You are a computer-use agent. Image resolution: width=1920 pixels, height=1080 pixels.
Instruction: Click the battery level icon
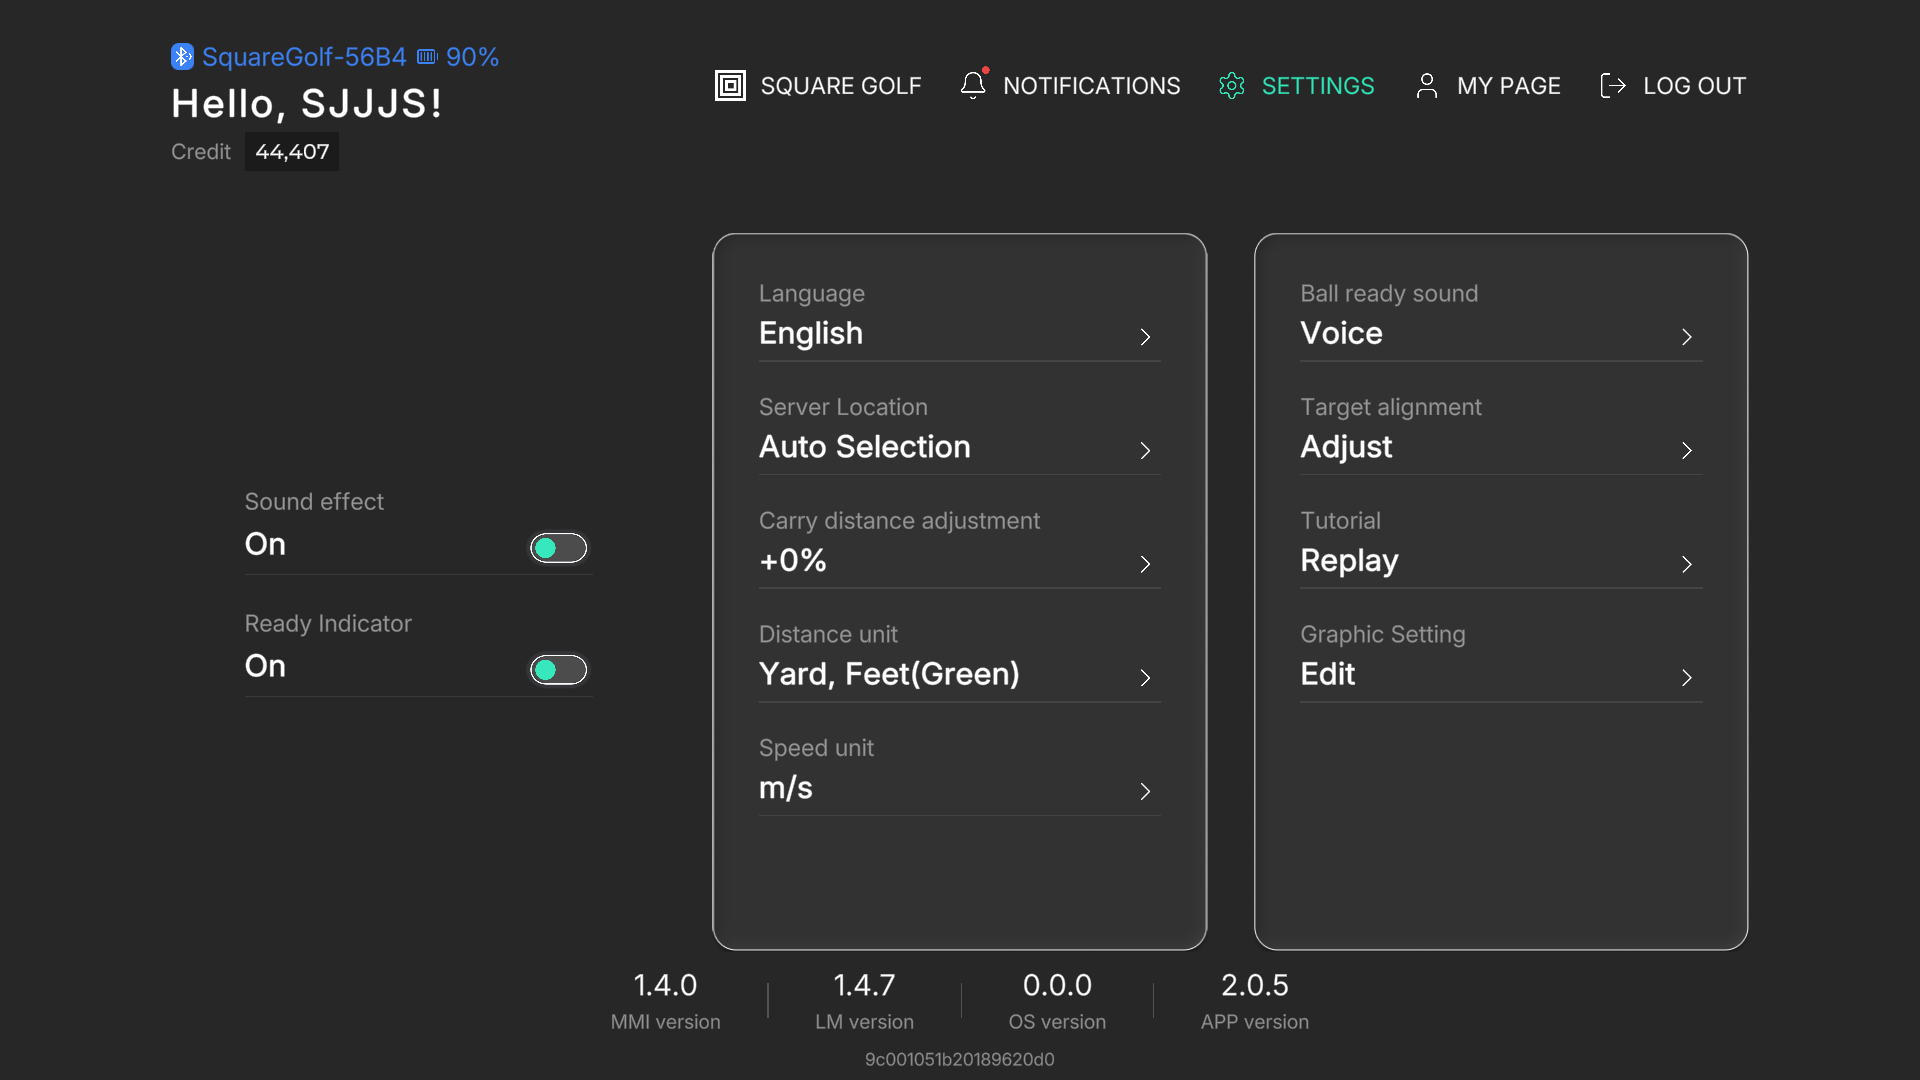(427, 57)
